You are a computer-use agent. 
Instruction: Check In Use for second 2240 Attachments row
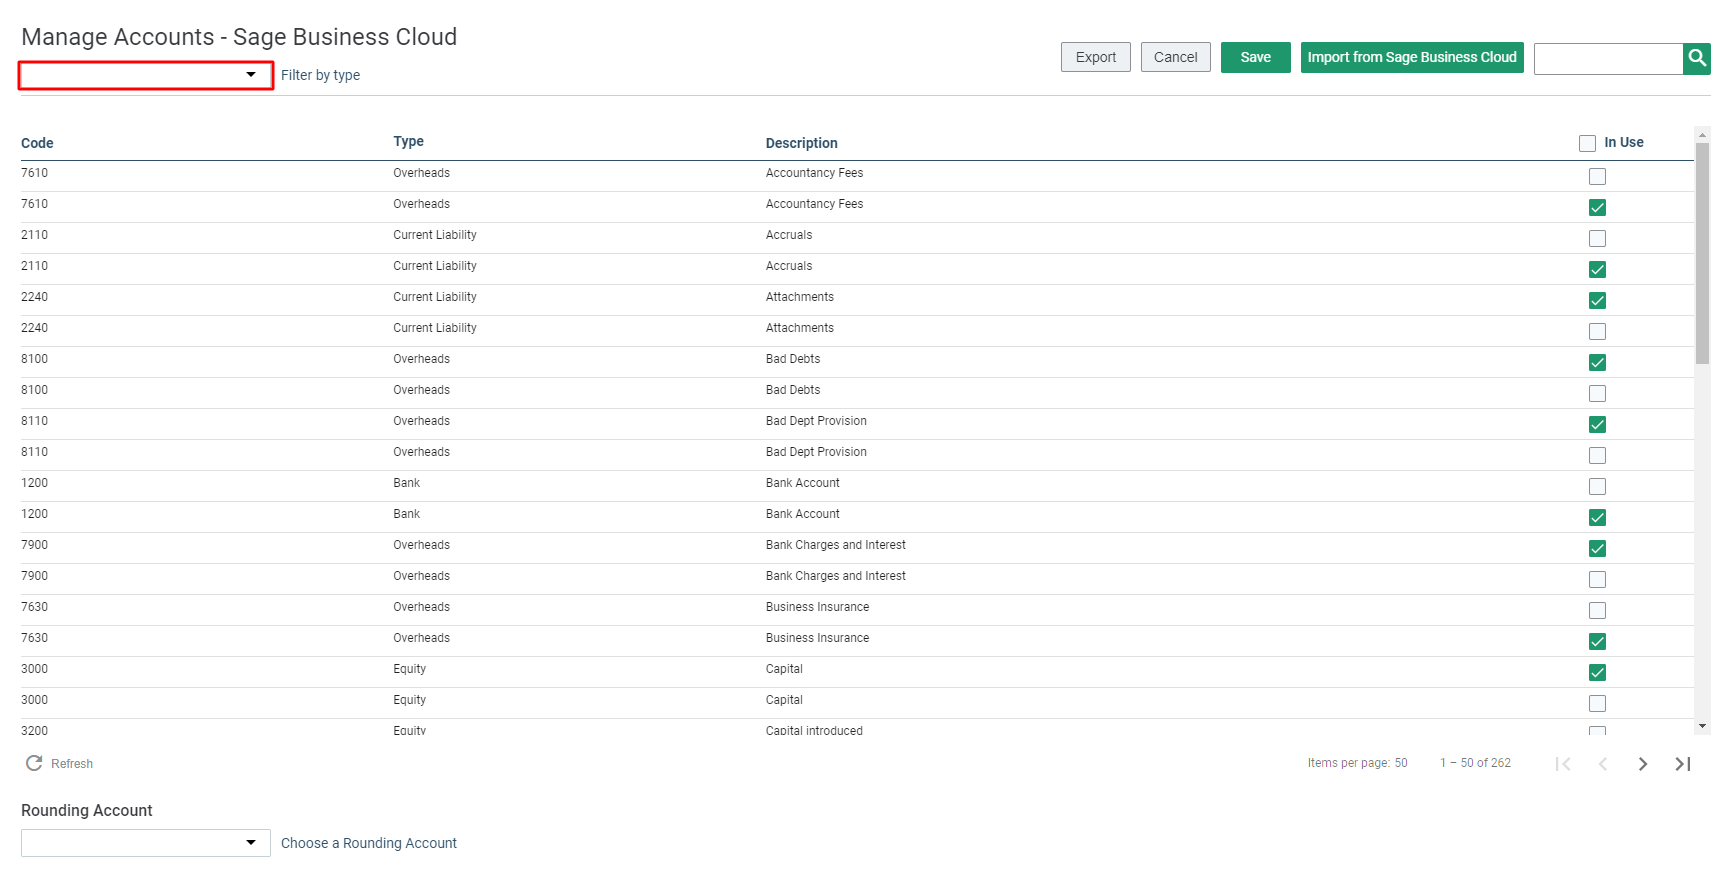(x=1597, y=332)
